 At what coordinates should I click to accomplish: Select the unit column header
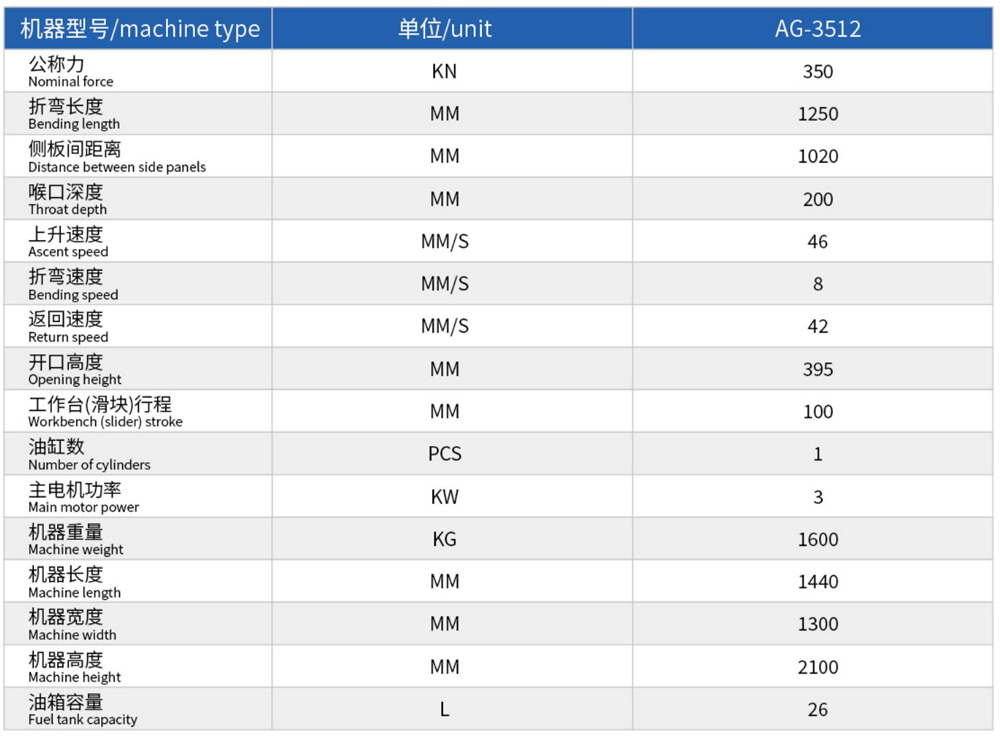445,29
